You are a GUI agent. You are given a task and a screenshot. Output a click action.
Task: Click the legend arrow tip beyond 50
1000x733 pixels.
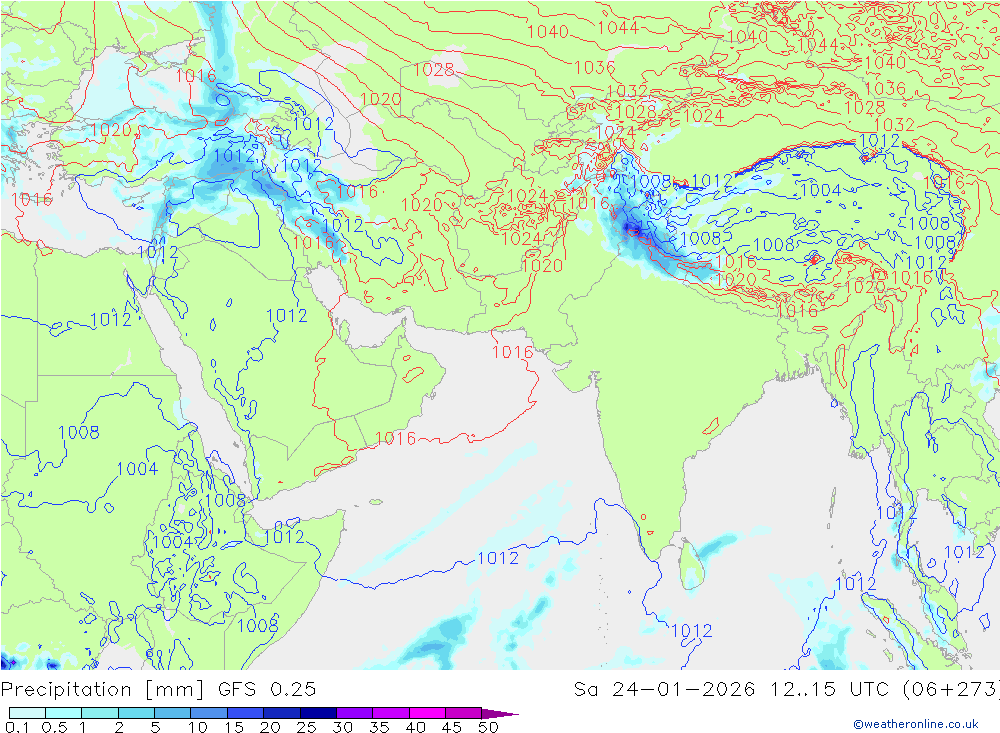[499, 713]
